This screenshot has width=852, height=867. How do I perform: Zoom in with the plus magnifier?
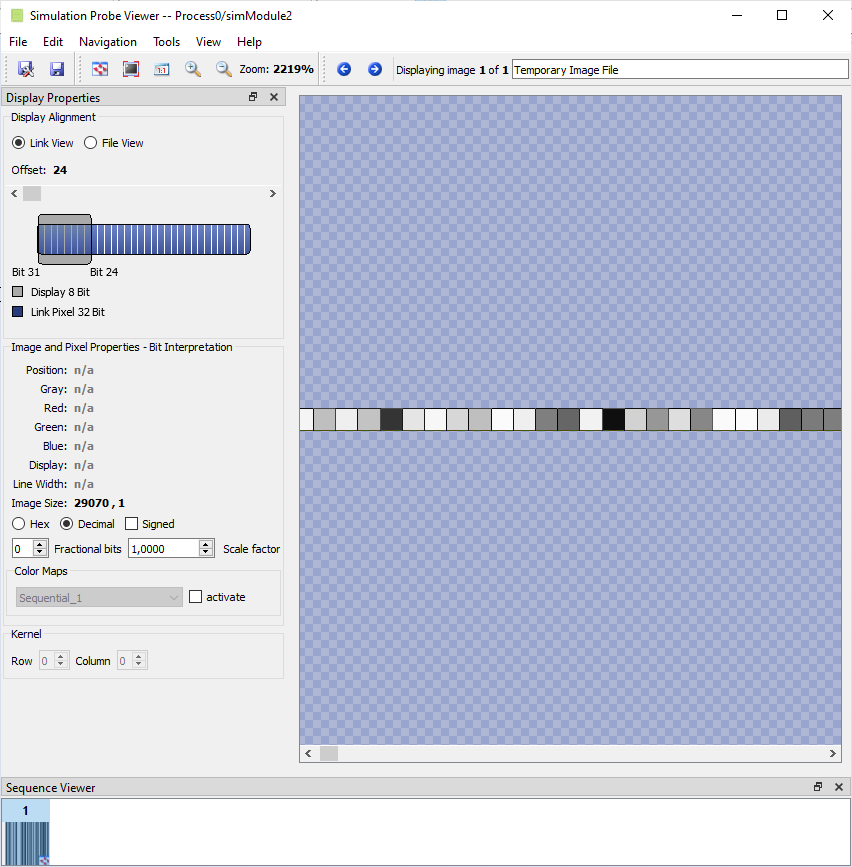[x=192, y=69]
